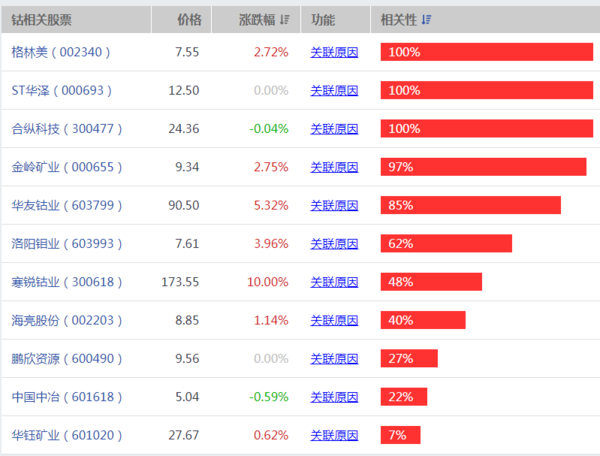Screen dimensions: 600x456
Task: Click the 100% bar for ST华泽
Action: (x=487, y=90)
